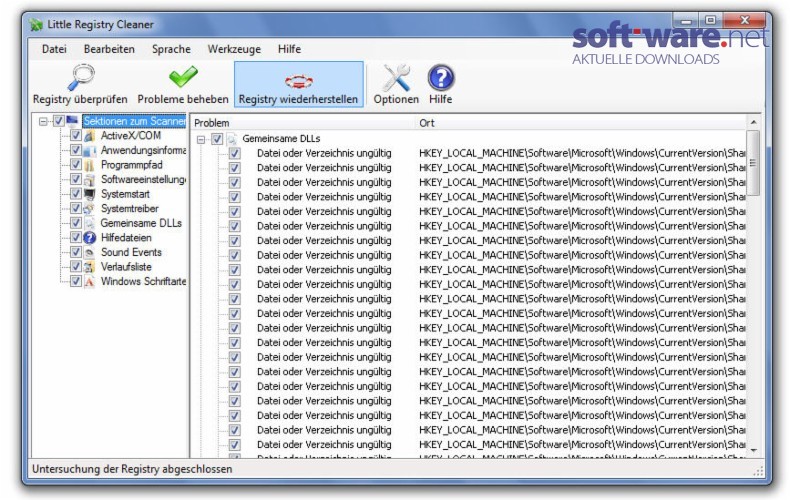The image size is (790, 500).
Task: Toggle the Sound Events checkbox
Action: click(x=76, y=252)
